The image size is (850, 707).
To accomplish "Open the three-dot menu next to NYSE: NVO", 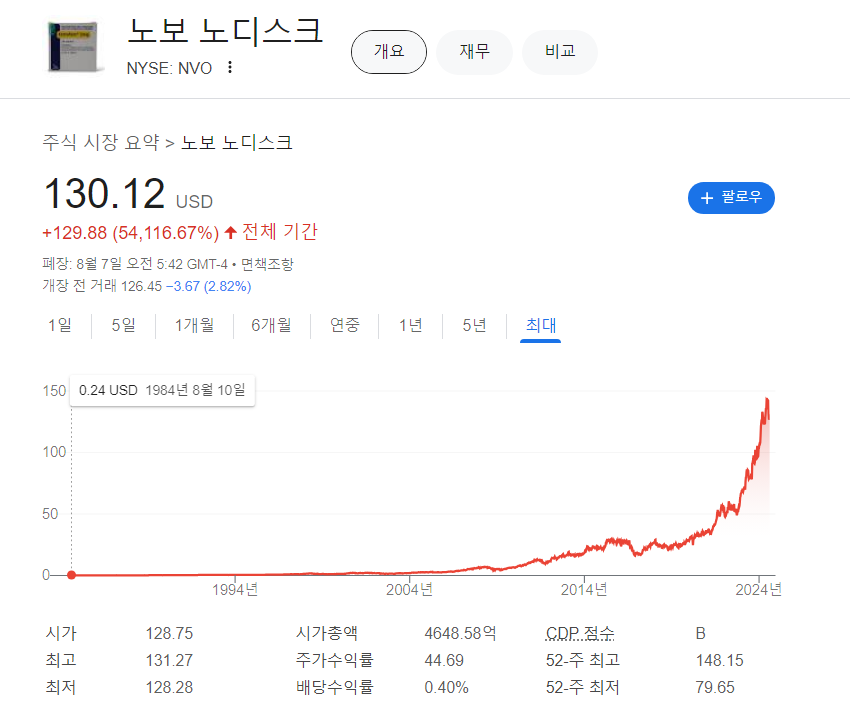I will tap(230, 67).
